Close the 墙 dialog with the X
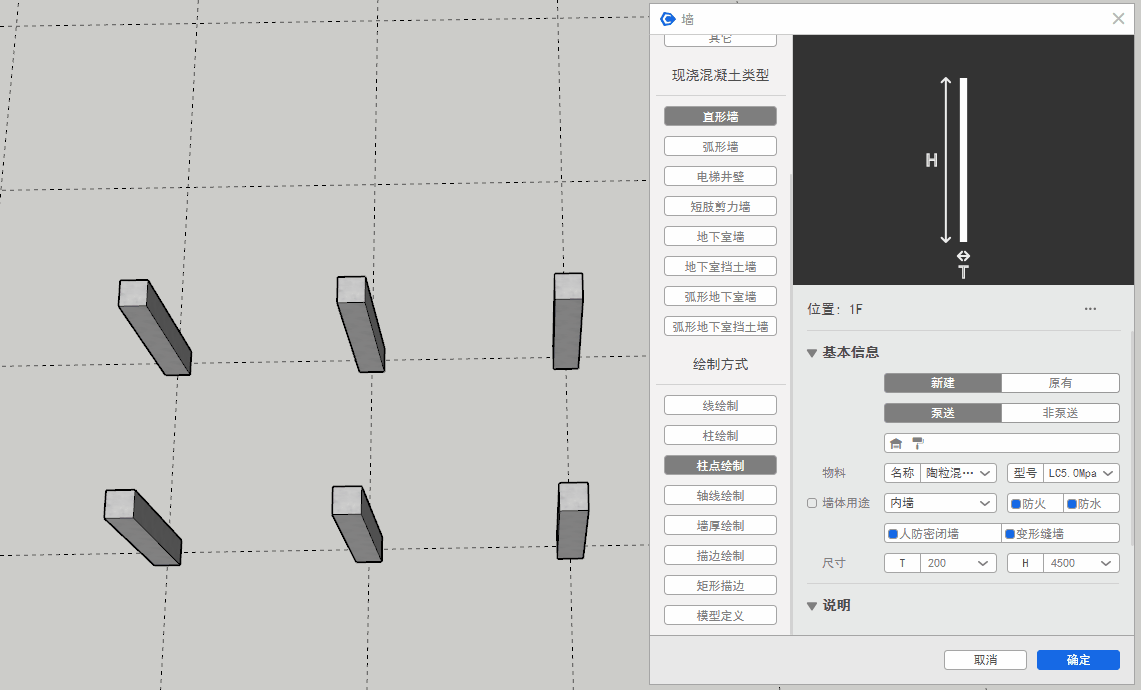This screenshot has width=1141, height=690. (1119, 19)
